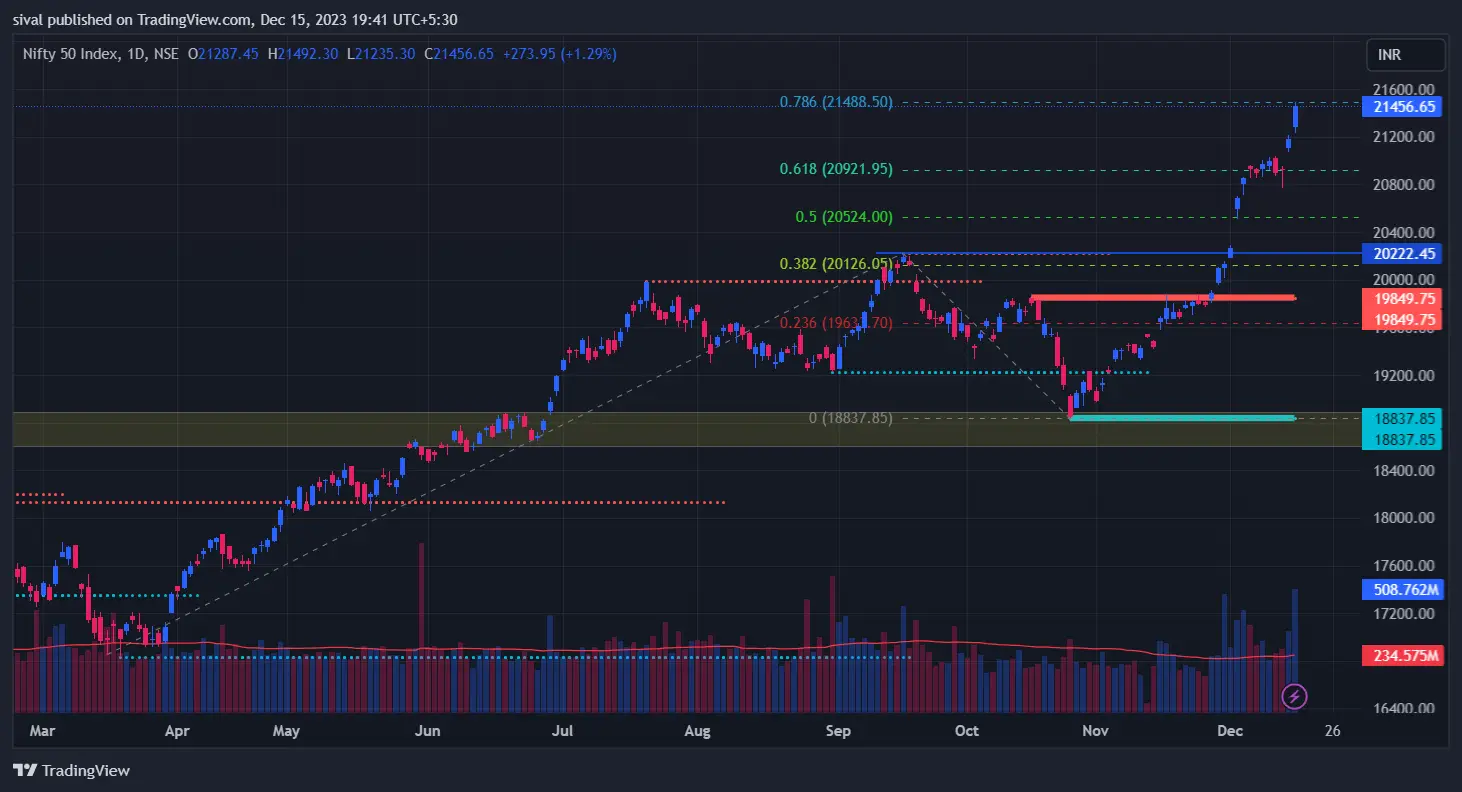1462x792 pixels.
Task: Click the change value +273.95 (+1.29%)
Action: coord(559,54)
